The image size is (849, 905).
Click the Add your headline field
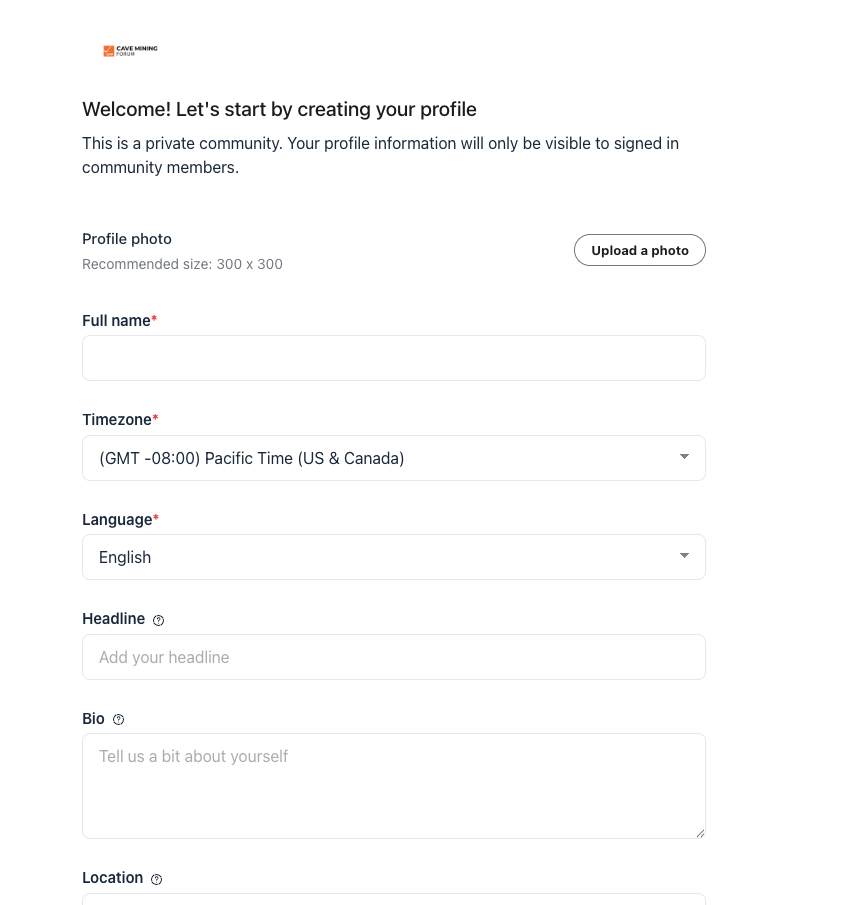coord(394,657)
